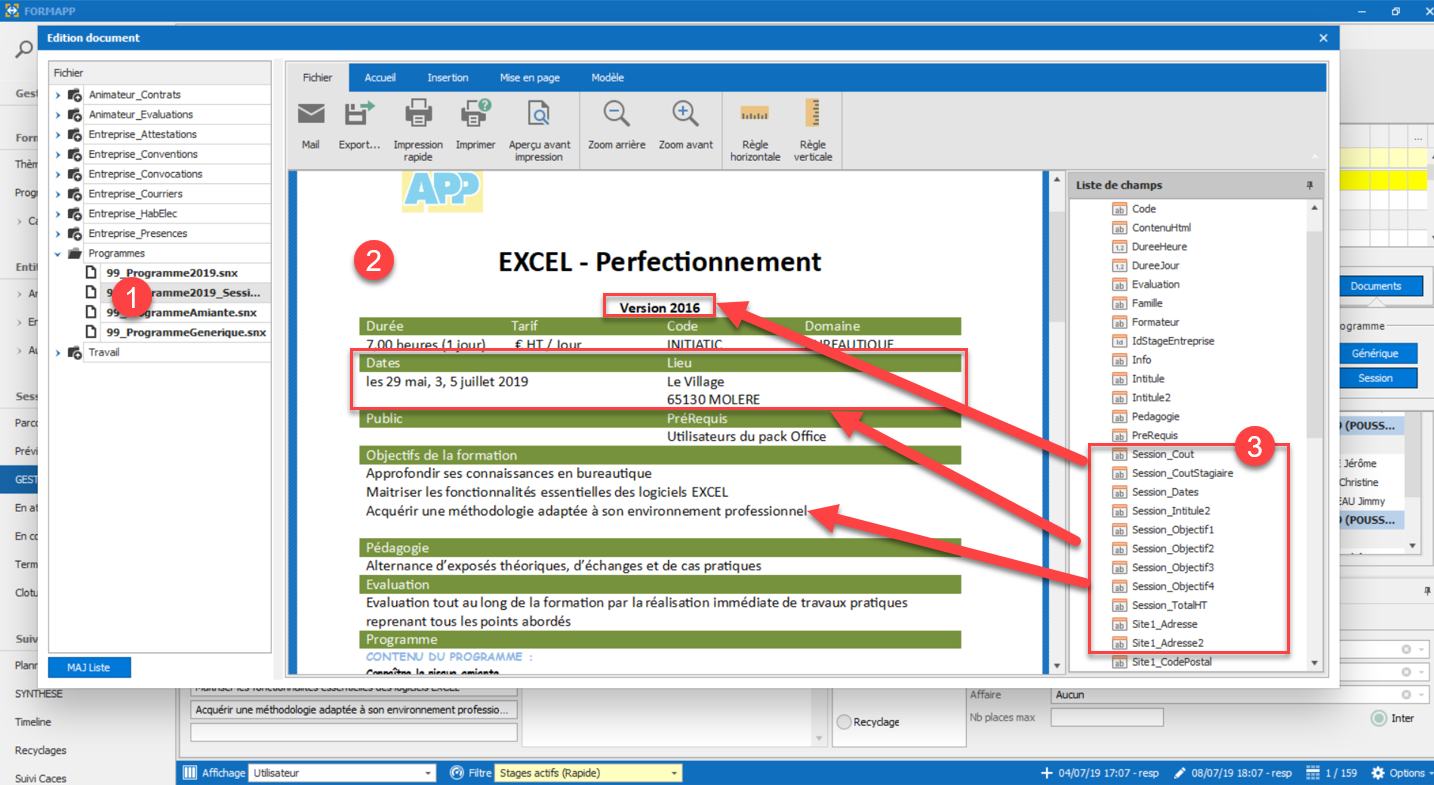
Task: Expand the Entreprise_Attestations folder
Action: 58,135
